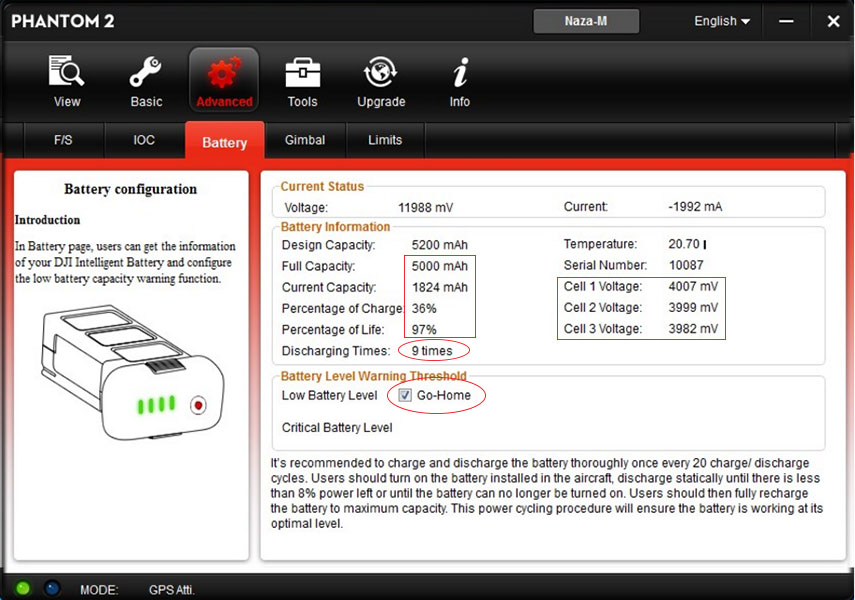855x600 pixels.
Task: Click the Cell 1 Voltage value 4007 mV
Action: (x=693, y=286)
